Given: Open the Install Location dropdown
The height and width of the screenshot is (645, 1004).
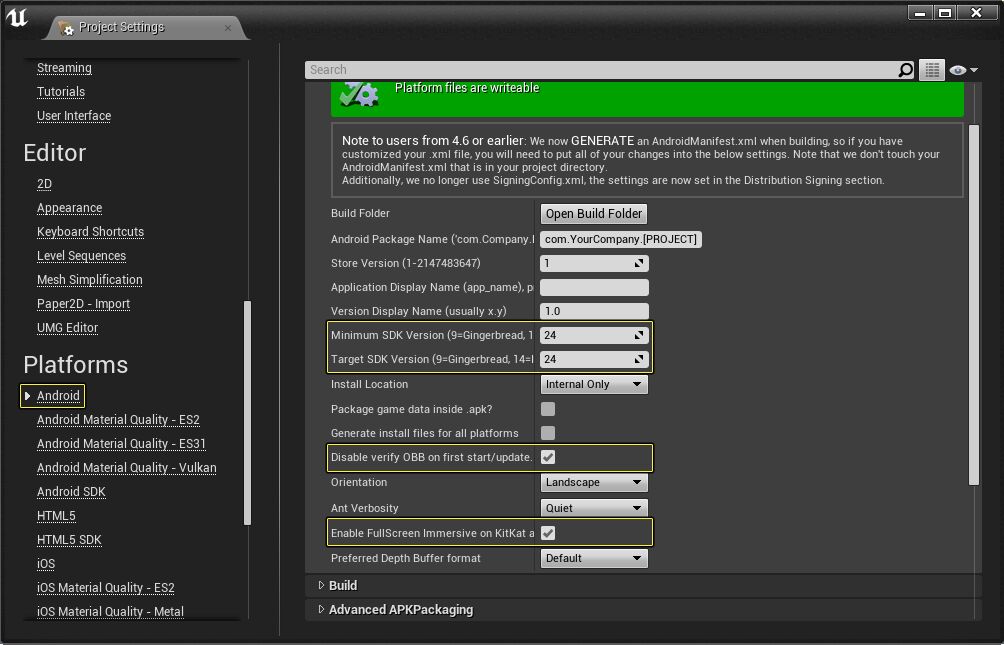Looking at the screenshot, I should pyautogui.click(x=594, y=384).
